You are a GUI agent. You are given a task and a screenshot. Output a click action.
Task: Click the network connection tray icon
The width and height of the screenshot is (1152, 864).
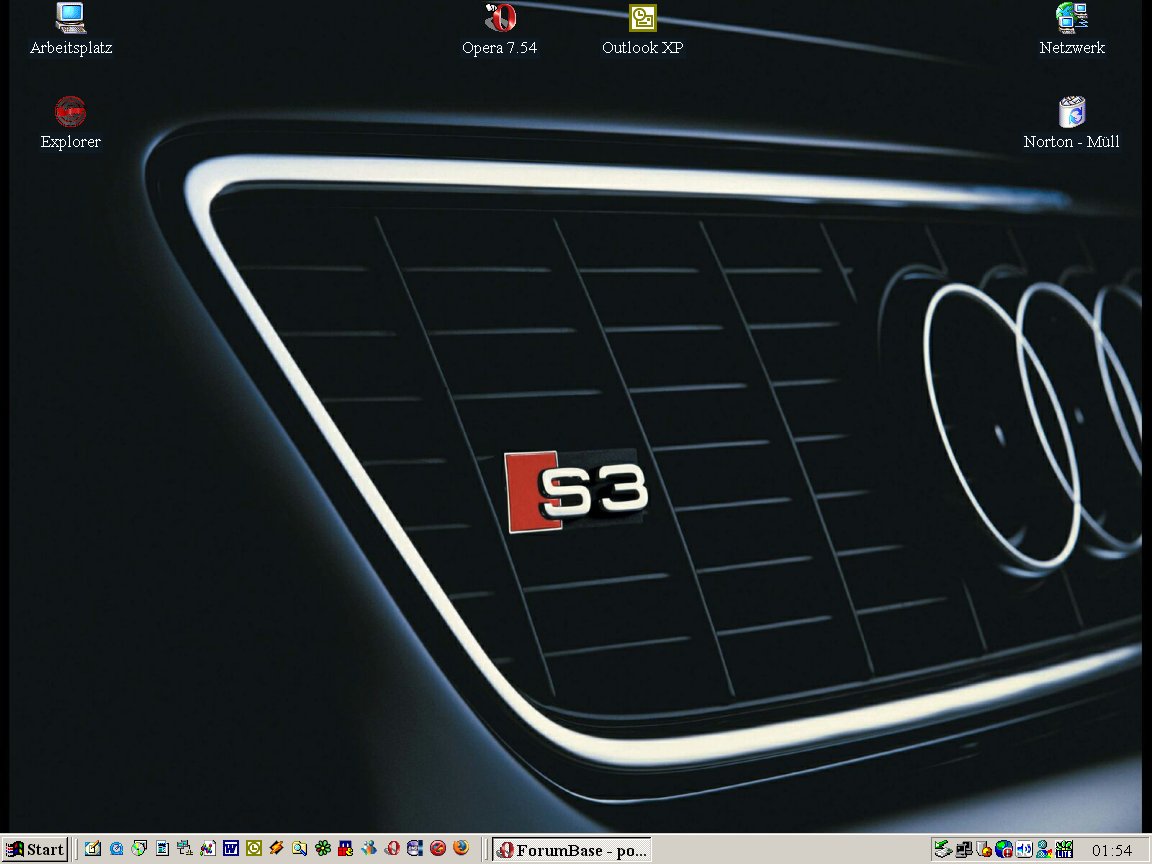click(964, 849)
